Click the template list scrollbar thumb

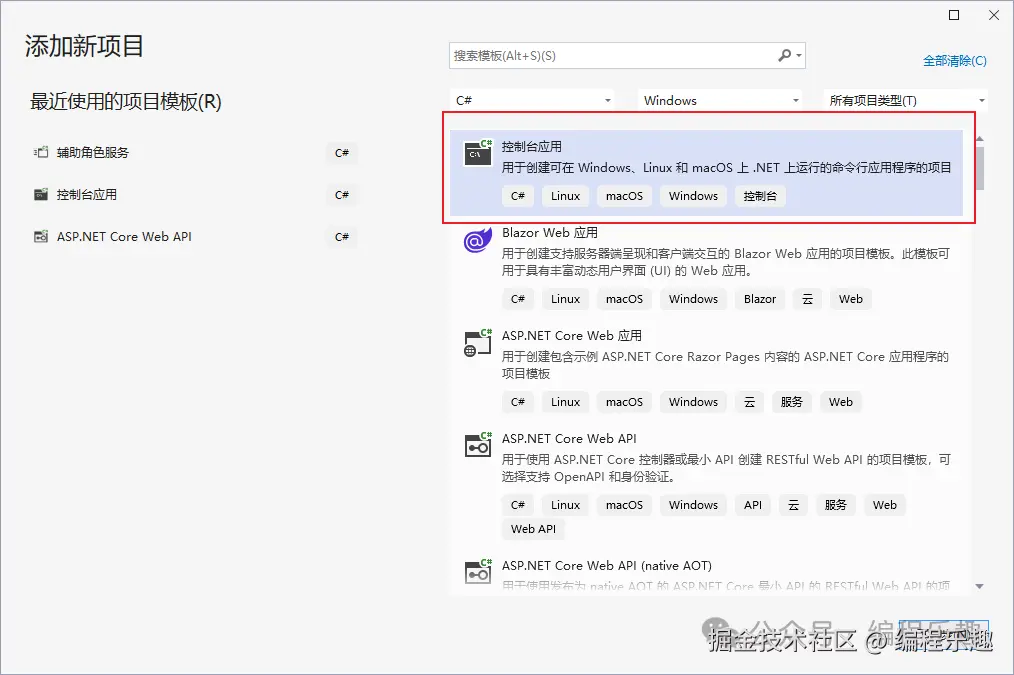(x=980, y=168)
